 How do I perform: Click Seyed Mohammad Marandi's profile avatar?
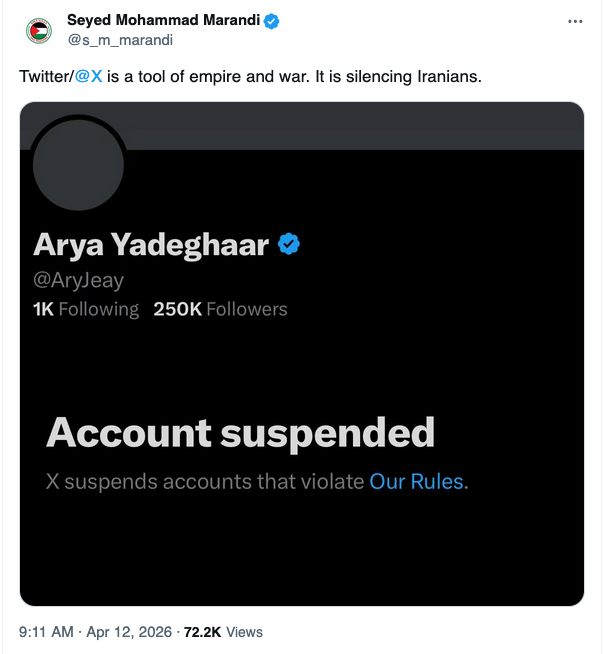coord(39,30)
